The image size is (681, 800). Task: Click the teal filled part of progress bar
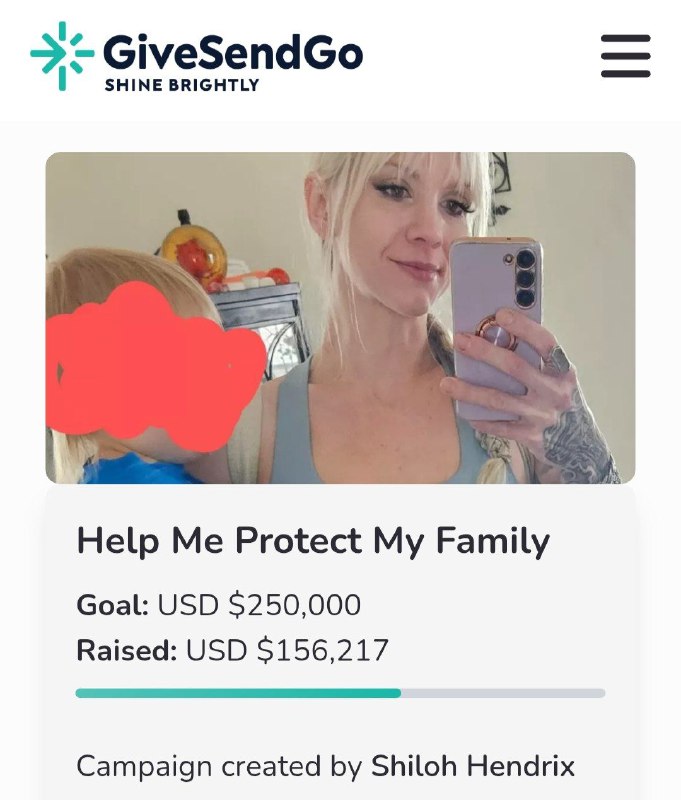click(238, 693)
